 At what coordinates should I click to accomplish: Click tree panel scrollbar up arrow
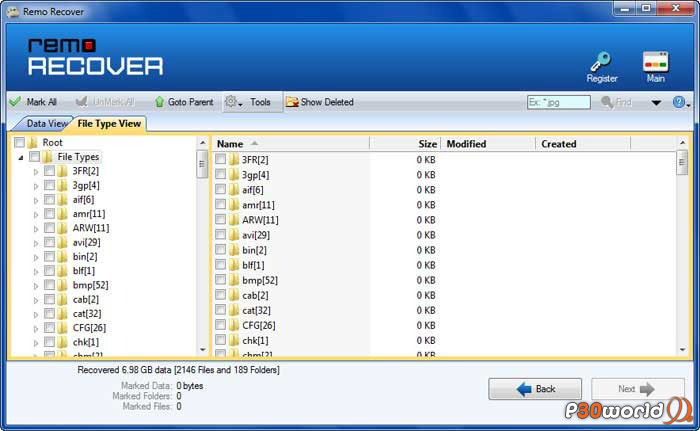click(x=203, y=143)
